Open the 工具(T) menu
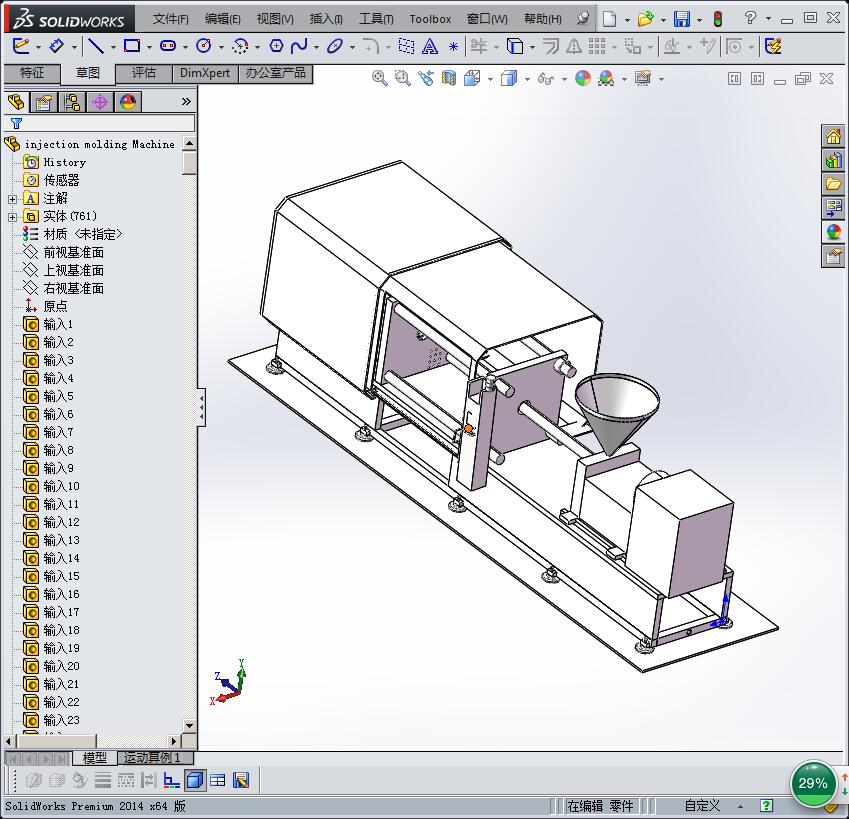Image resolution: width=849 pixels, height=819 pixels. click(x=376, y=19)
